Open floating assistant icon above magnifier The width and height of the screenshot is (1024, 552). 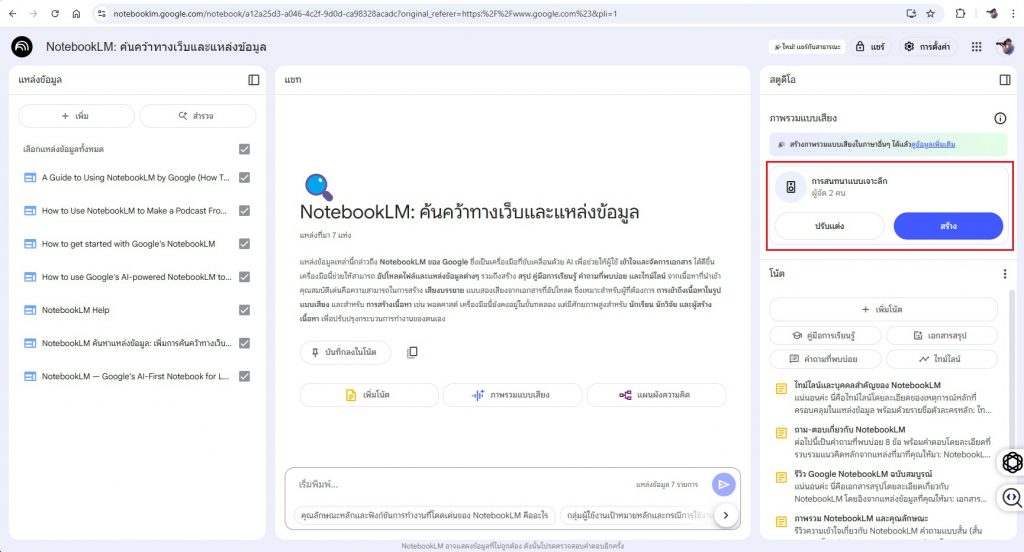click(1012, 462)
